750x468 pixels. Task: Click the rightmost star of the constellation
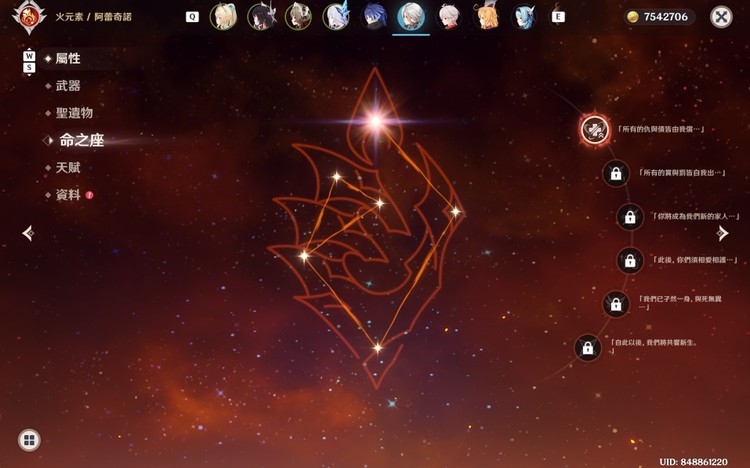coord(455,211)
